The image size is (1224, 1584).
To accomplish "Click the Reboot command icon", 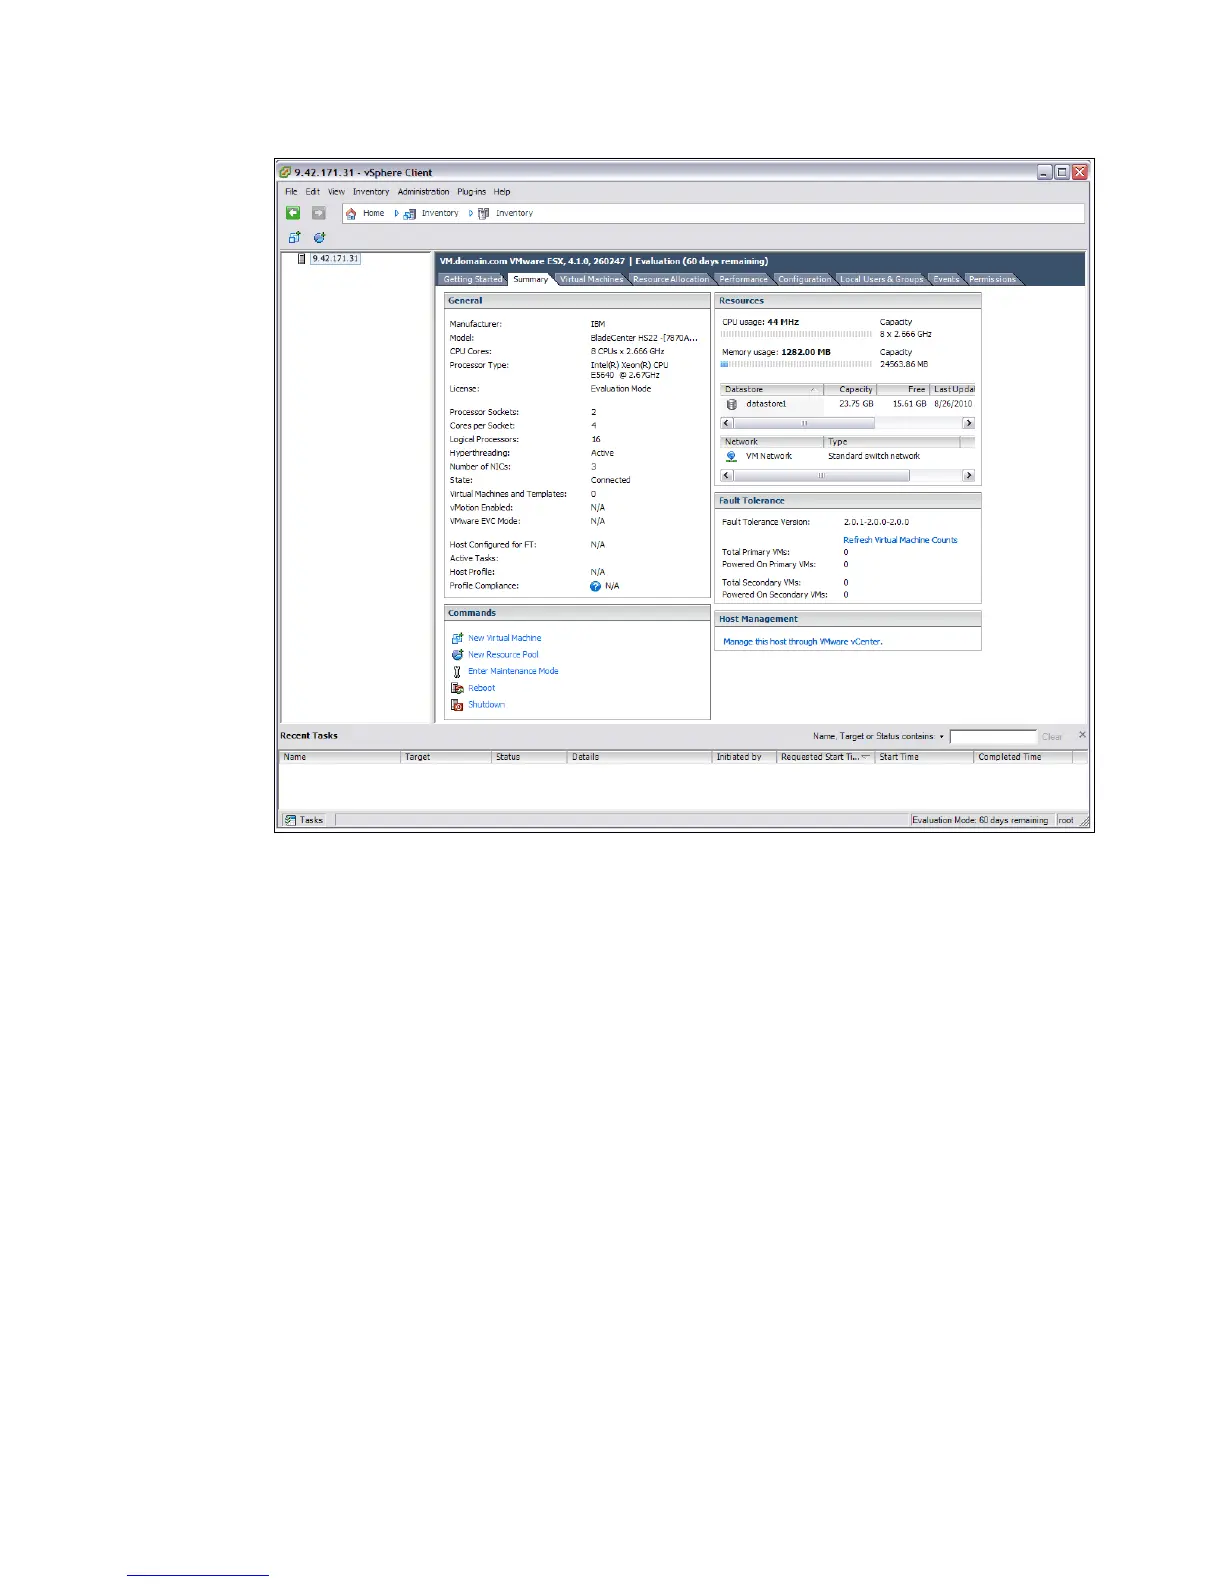I will [x=457, y=688].
